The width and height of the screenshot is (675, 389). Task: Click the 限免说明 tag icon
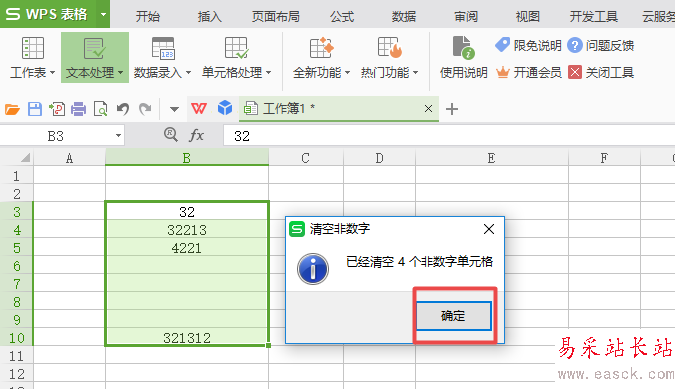point(502,45)
